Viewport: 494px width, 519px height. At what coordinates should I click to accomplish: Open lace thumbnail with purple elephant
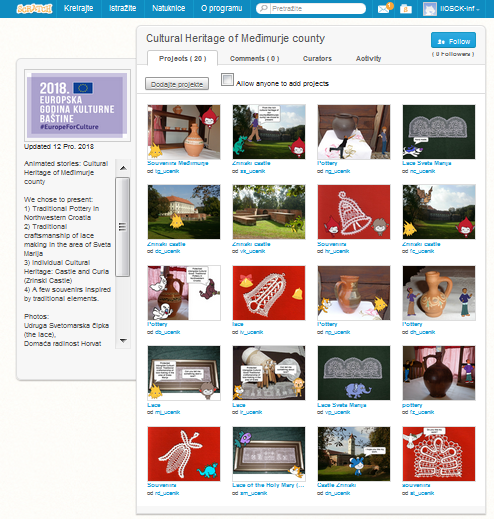click(354, 373)
